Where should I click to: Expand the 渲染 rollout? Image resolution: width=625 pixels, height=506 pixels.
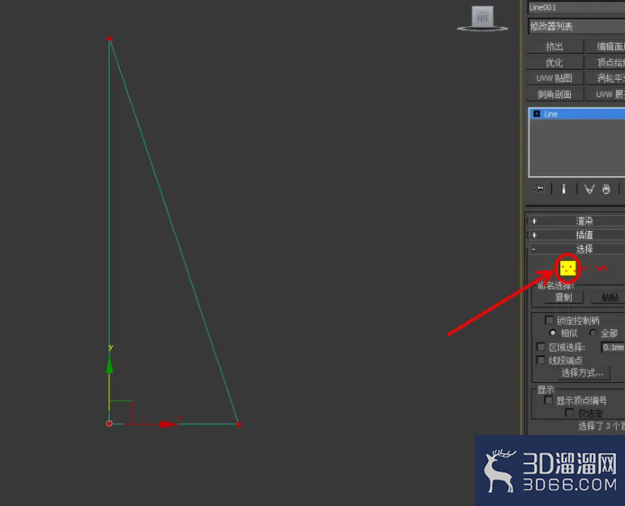576,221
